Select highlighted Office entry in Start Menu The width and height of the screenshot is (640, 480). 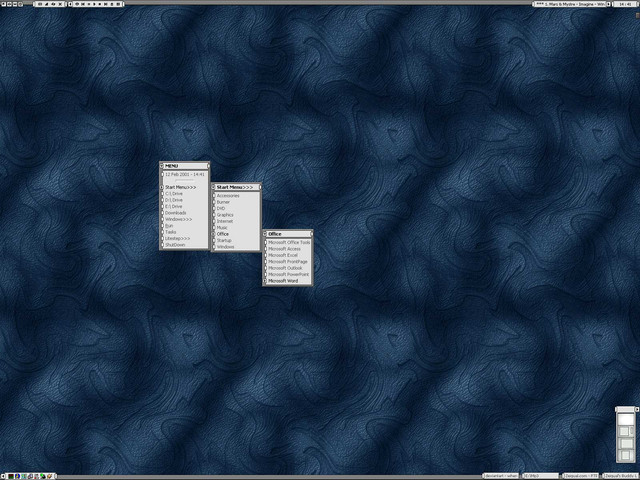(x=236, y=234)
